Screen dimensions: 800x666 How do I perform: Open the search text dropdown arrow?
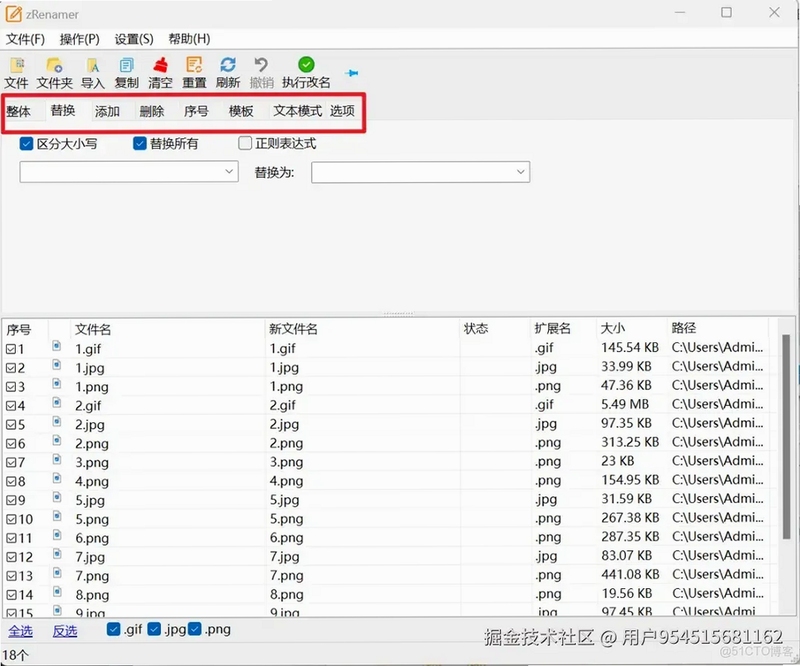(229, 171)
